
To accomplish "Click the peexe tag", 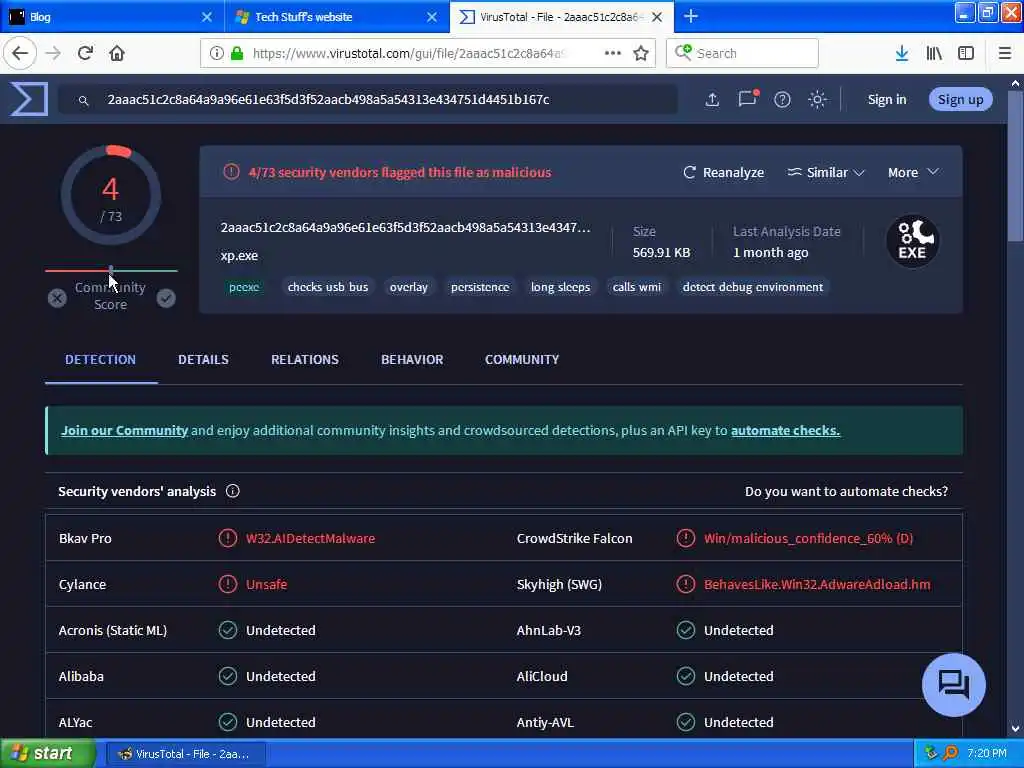I will [x=244, y=287].
